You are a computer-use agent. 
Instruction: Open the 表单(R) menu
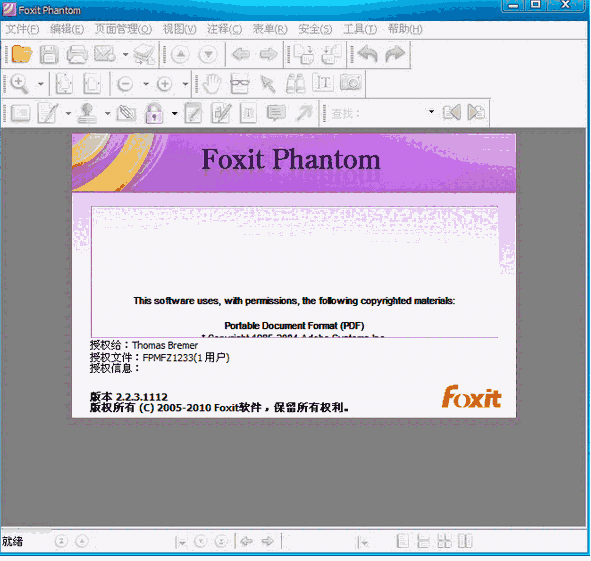click(270, 29)
